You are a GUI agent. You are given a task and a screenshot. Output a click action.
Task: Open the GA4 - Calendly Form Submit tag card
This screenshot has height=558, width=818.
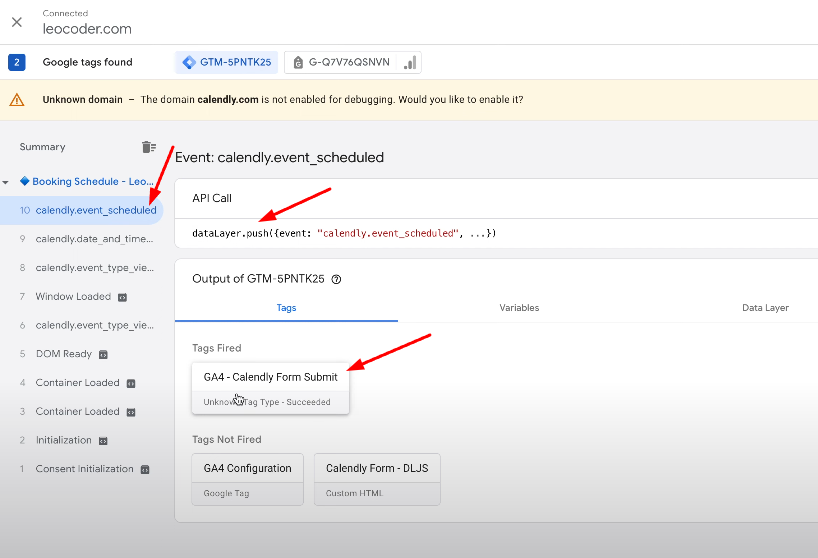pos(270,389)
